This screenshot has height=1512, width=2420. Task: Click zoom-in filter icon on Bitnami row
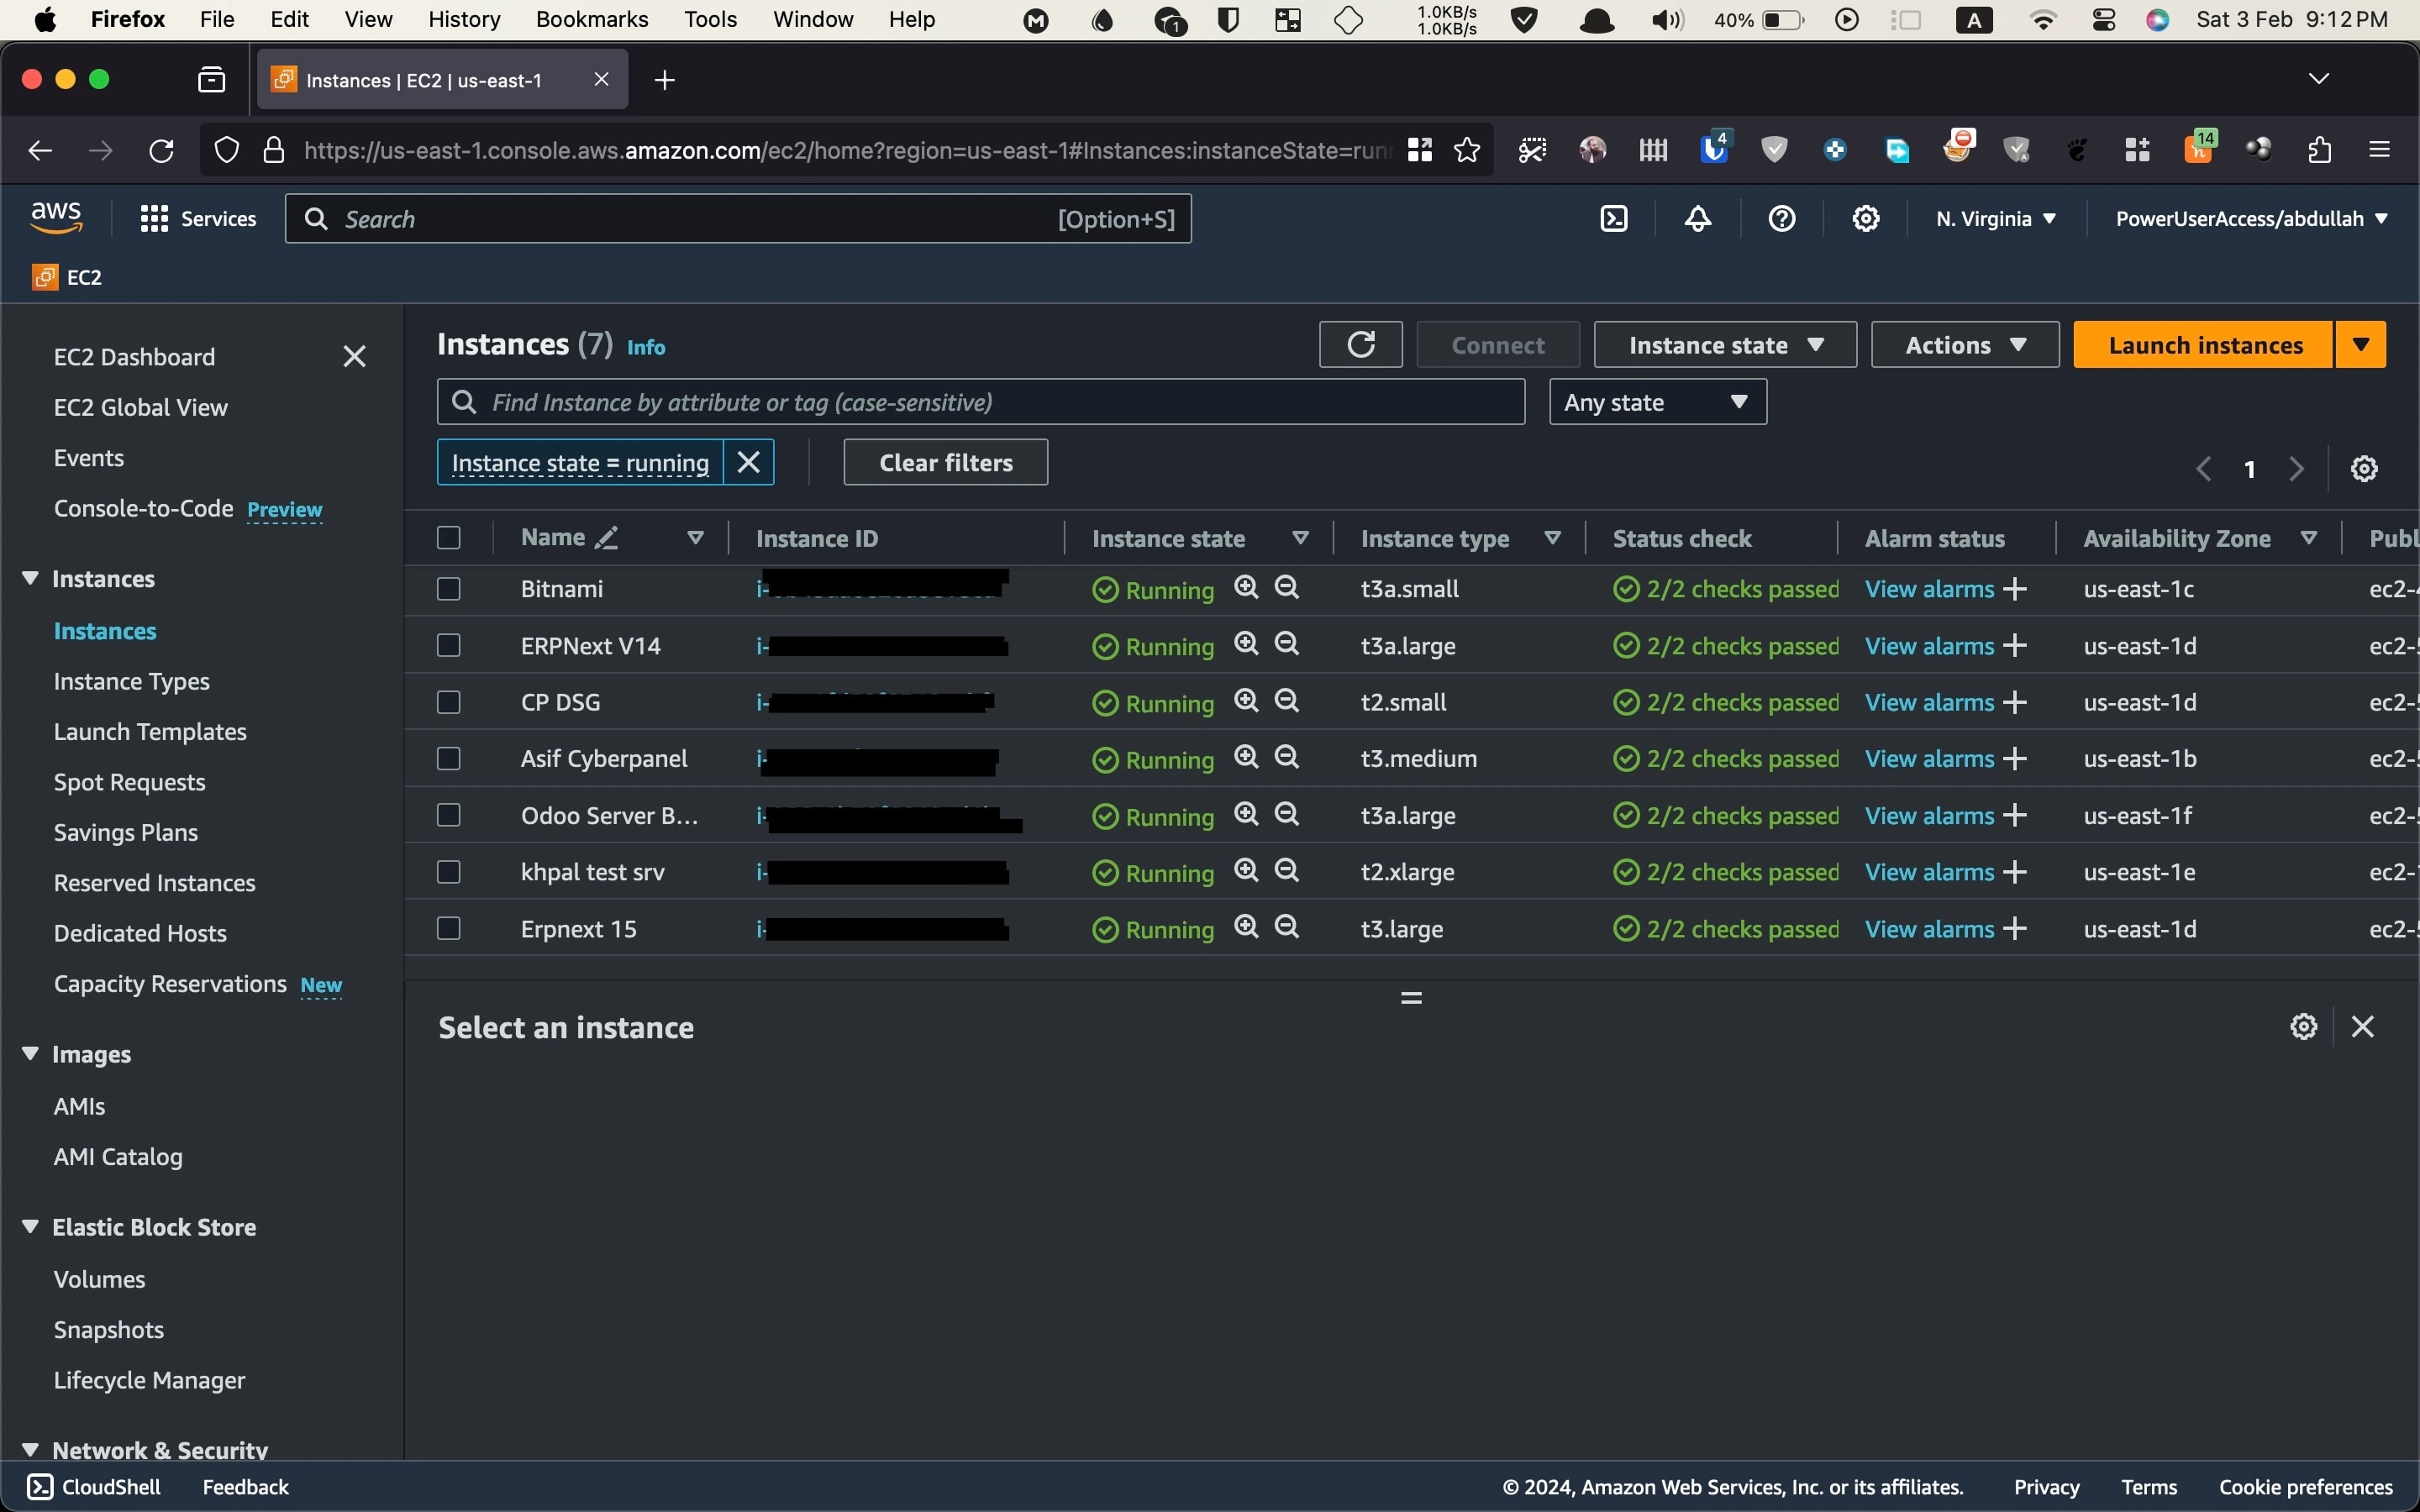[x=1246, y=587]
